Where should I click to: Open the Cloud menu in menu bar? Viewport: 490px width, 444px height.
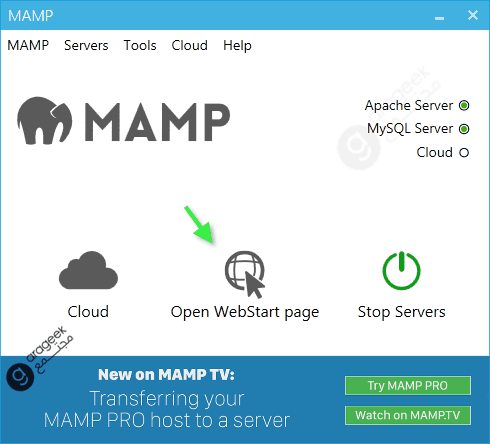(189, 45)
